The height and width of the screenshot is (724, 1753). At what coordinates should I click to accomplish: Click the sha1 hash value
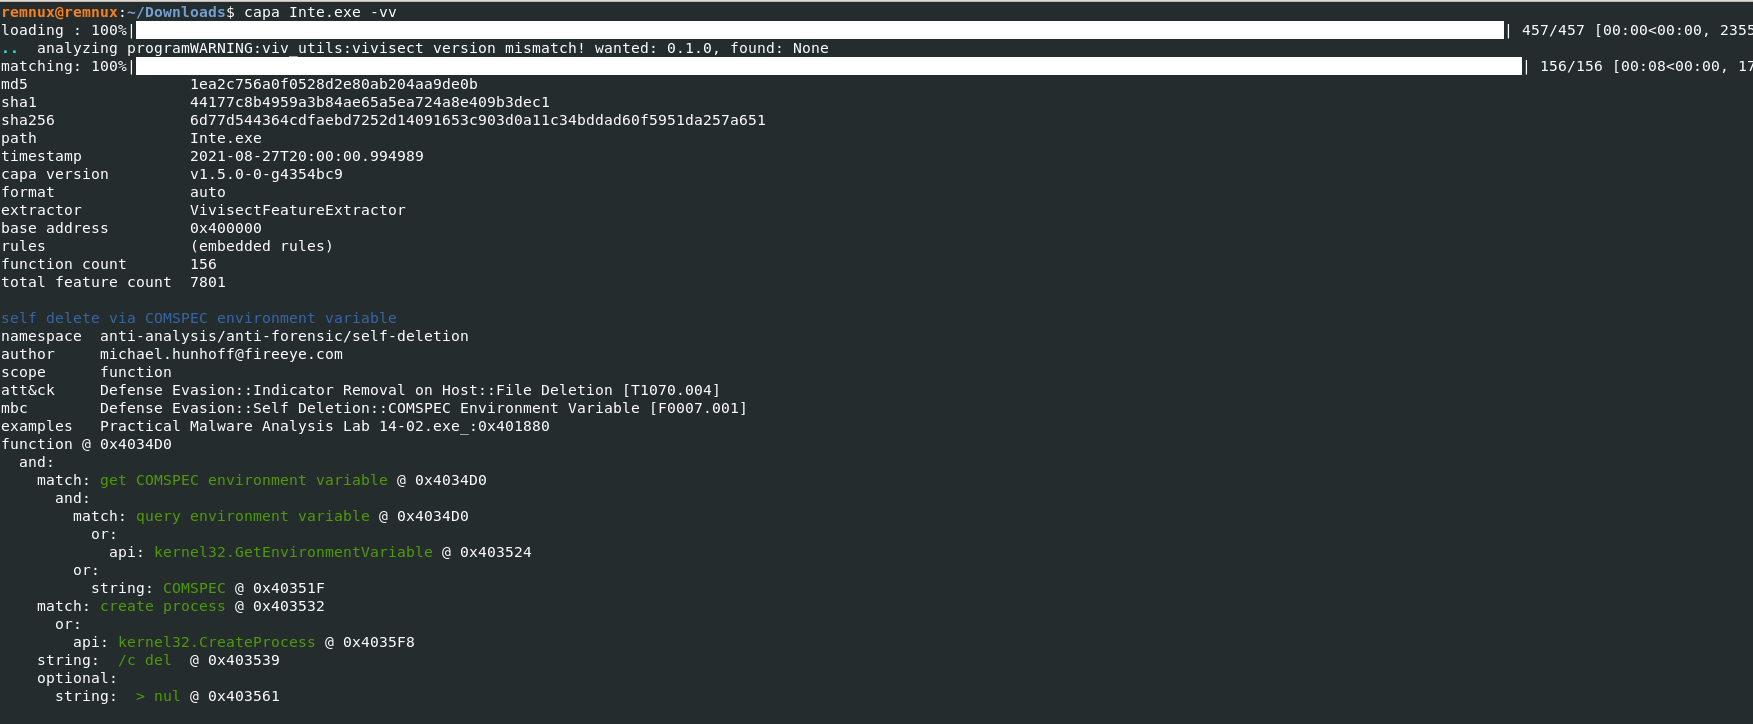[370, 102]
